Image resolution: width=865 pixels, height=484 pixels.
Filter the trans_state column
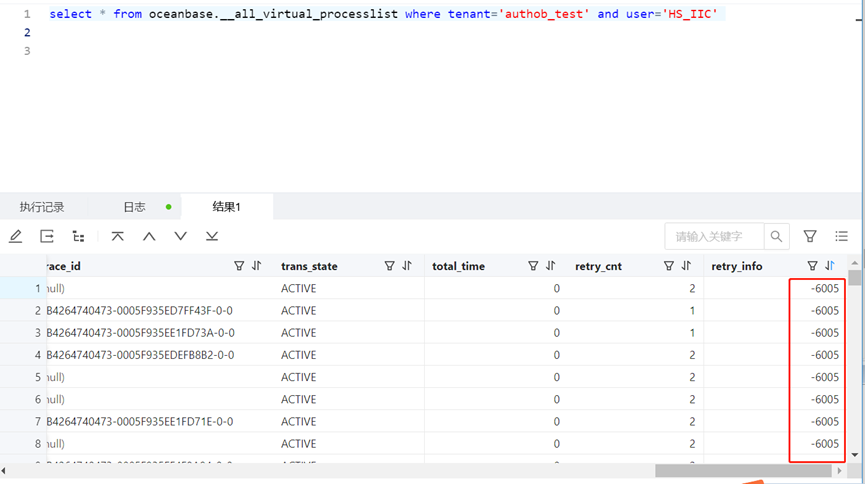pyautogui.click(x=389, y=266)
